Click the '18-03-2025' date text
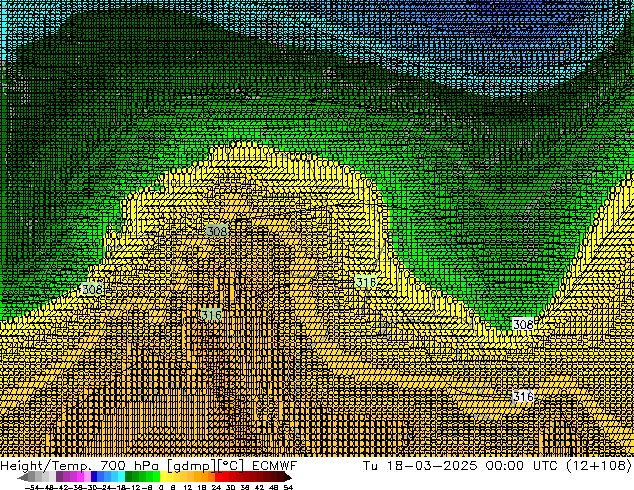 tap(432, 466)
